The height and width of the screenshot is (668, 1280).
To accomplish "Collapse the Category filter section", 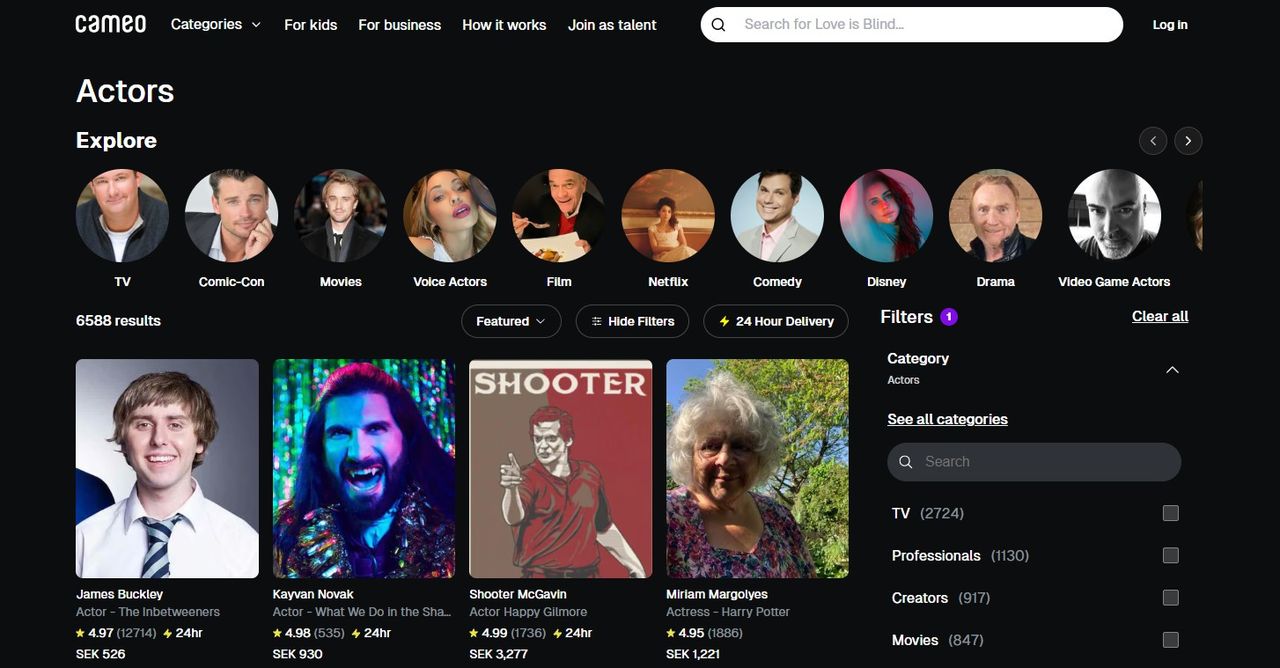I will click(x=1171, y=369).
